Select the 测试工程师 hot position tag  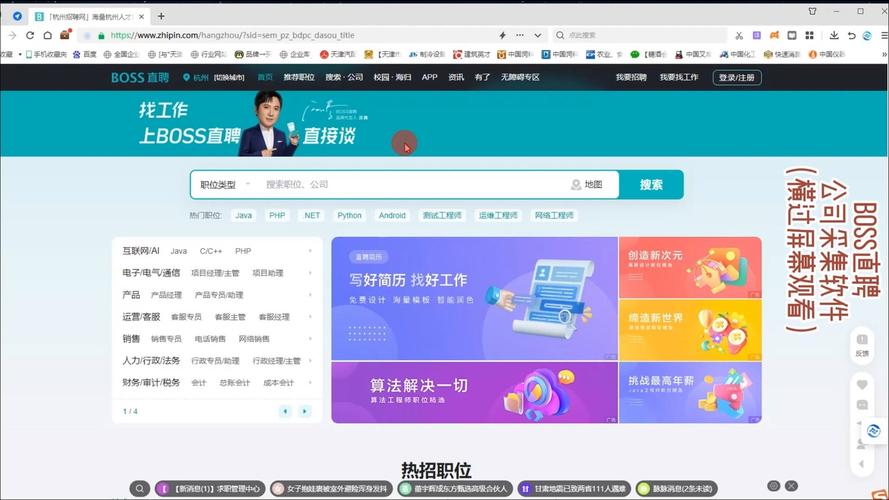[442, 215]
